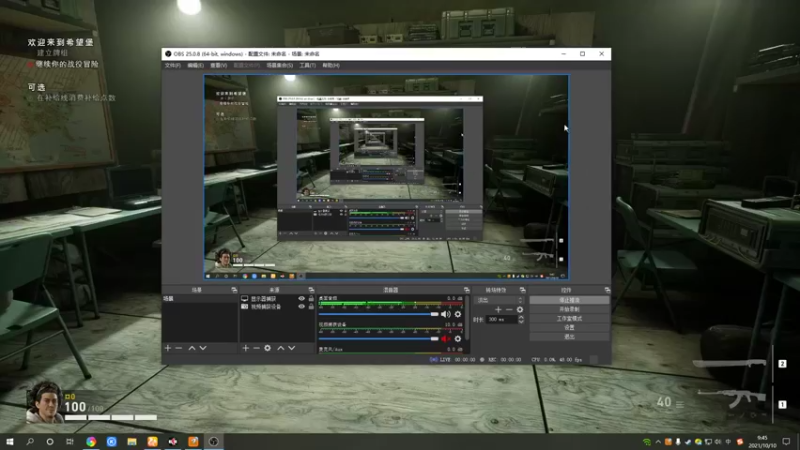Add a new scene with plus icon
The width and height of the screenshot is (800, 450).
(168, 348)
